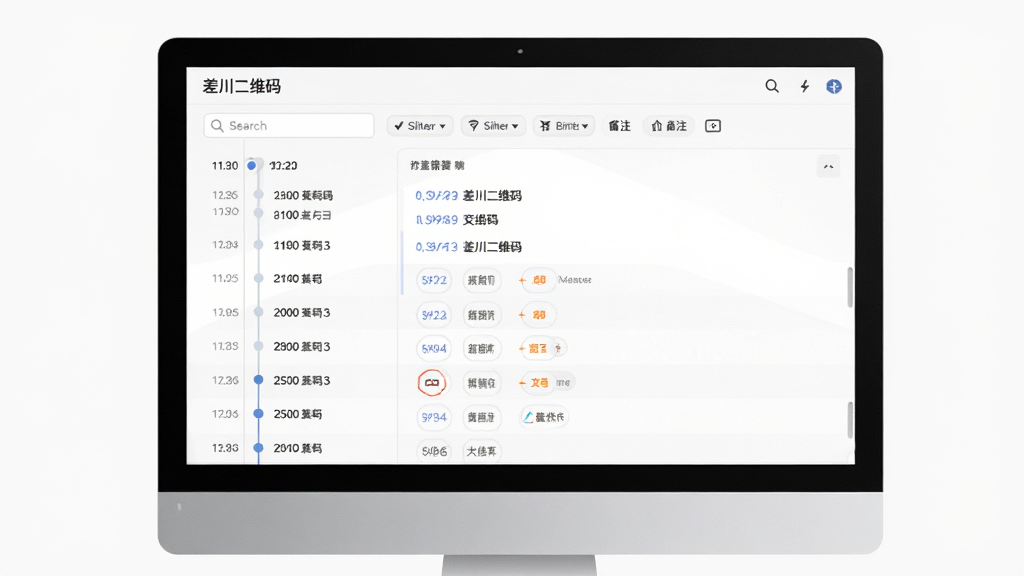Click the lightning bolt icon in the header
Viewport: 1024px width, 576px height.
(x=805, y=86)
